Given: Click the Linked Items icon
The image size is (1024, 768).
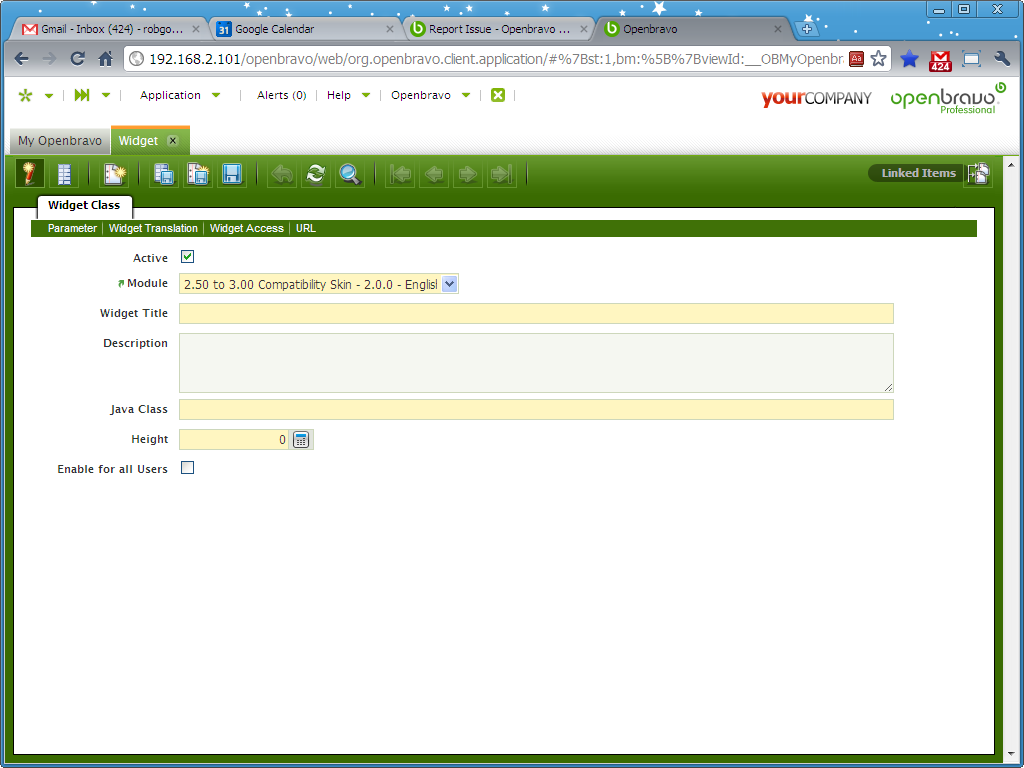Looking at the screenshot, I should [x=978, y=173].
